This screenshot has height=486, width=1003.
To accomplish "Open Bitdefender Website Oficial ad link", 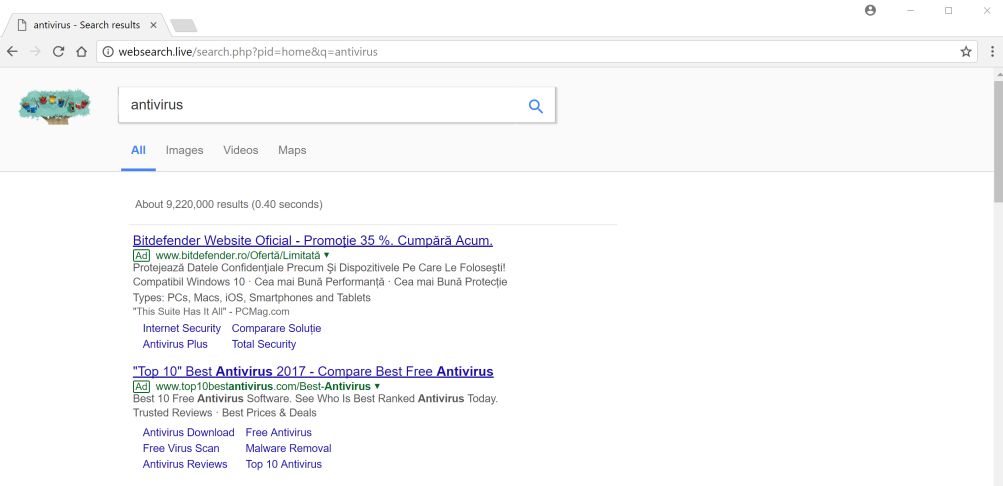I will 313,241.
